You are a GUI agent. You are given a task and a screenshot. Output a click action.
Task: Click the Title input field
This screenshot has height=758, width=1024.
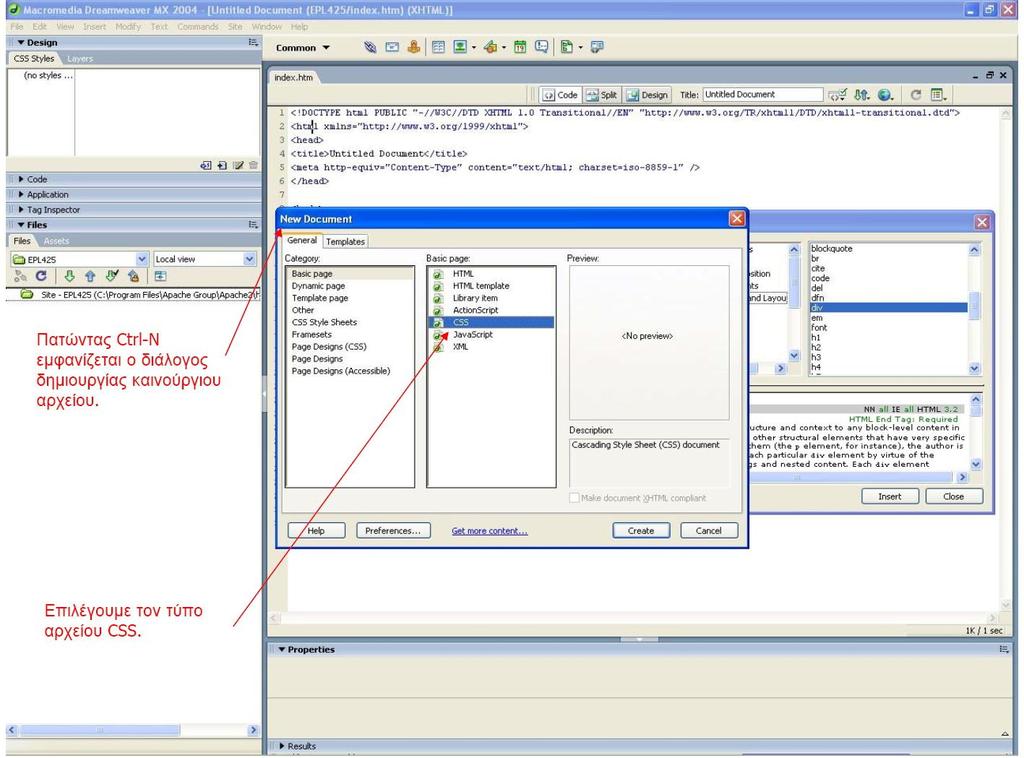pyautogui.click(x=763, y=95)
